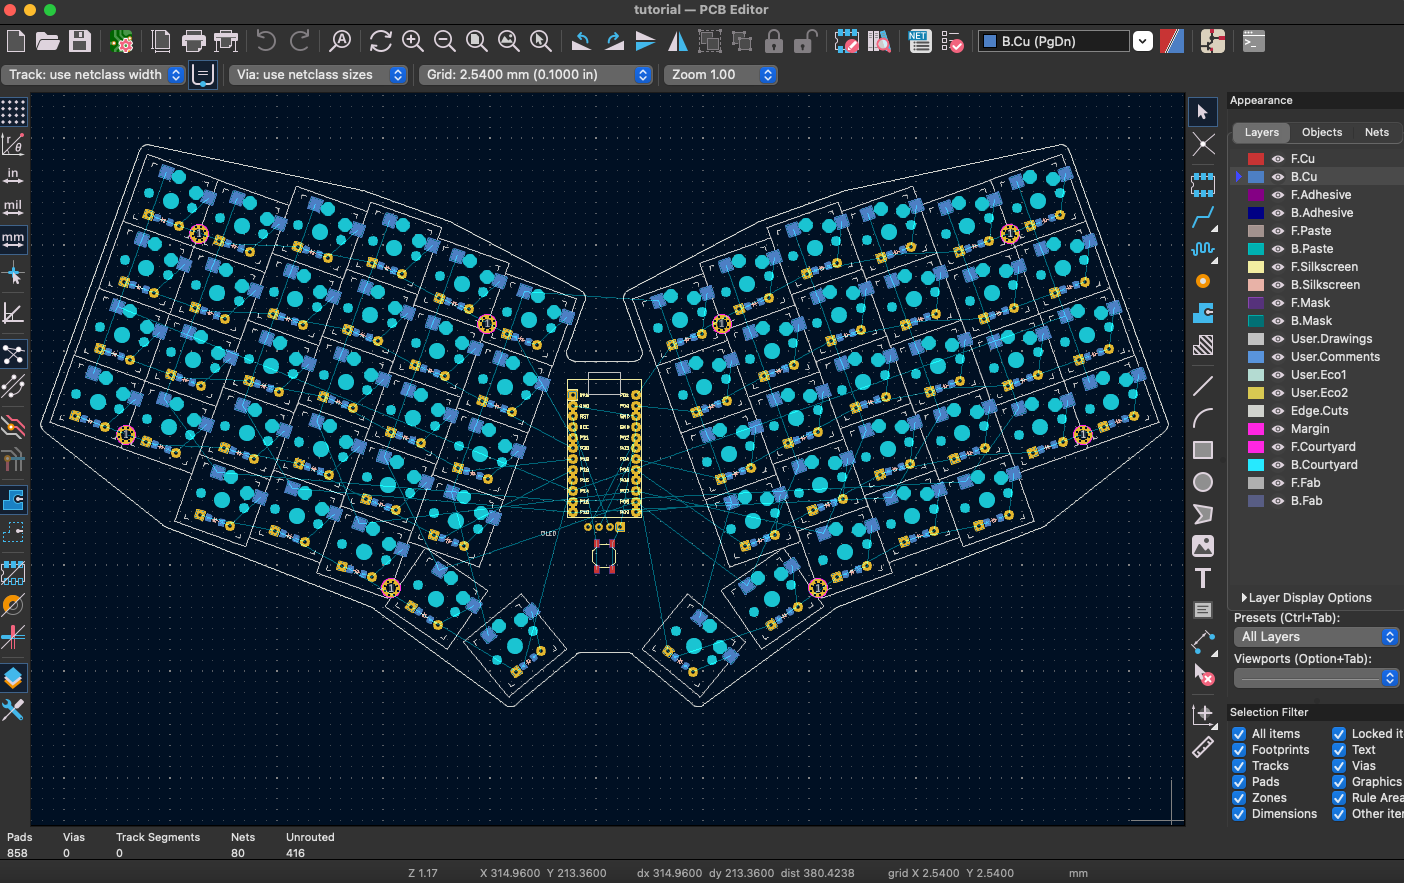Viewport: 1404px width, 883px height.
Task: Open the Measure tool
Action: click(x=1204, y=747)
